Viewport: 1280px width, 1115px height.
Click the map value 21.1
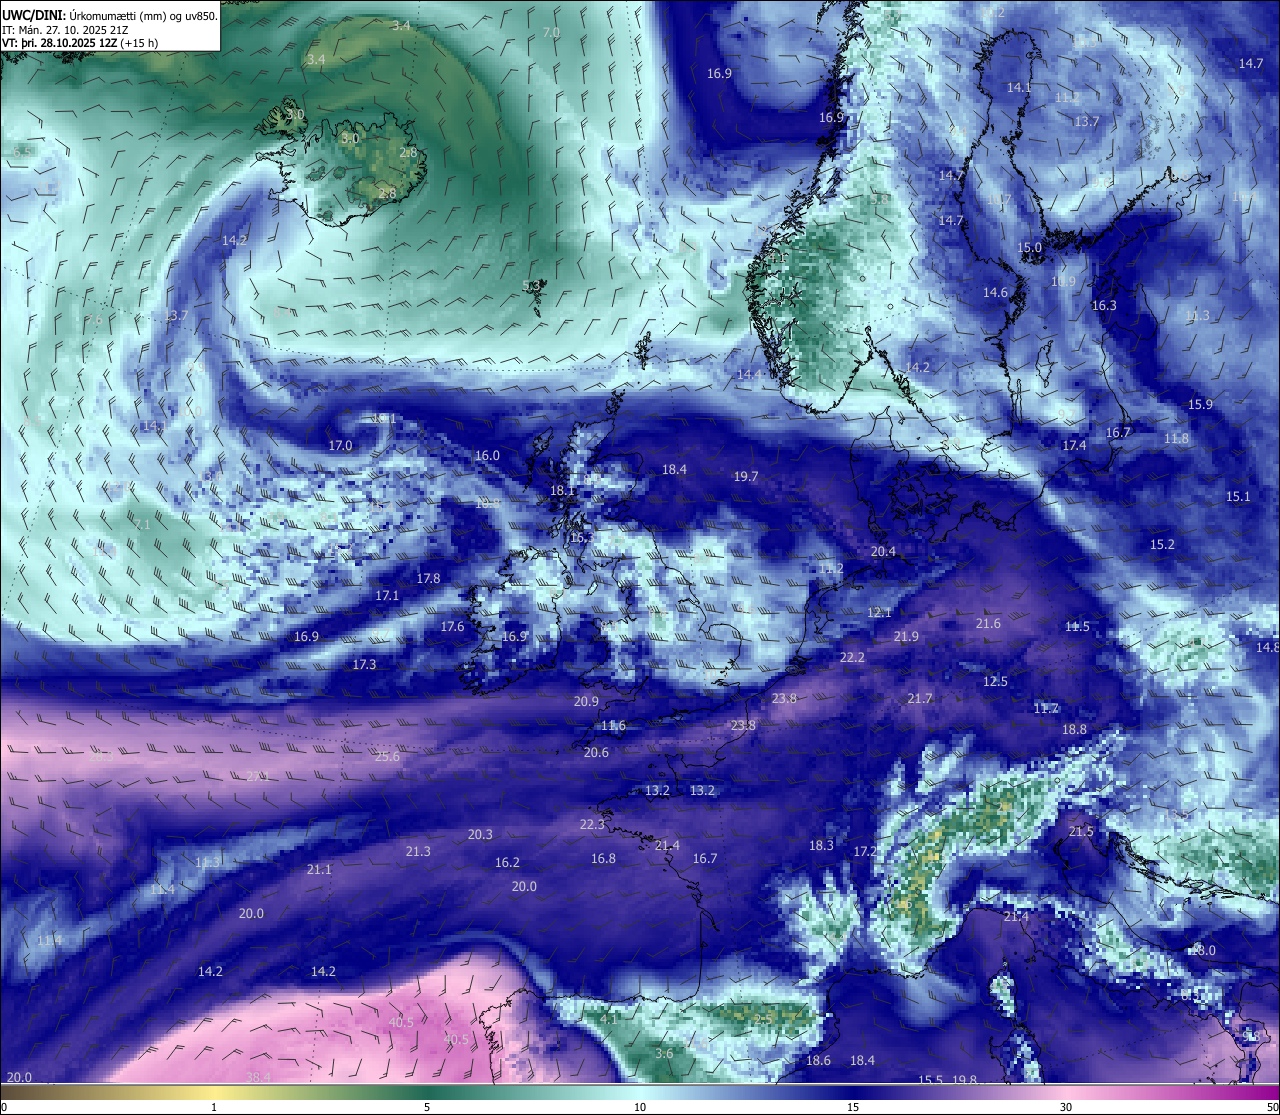click(x=319, y=869)
